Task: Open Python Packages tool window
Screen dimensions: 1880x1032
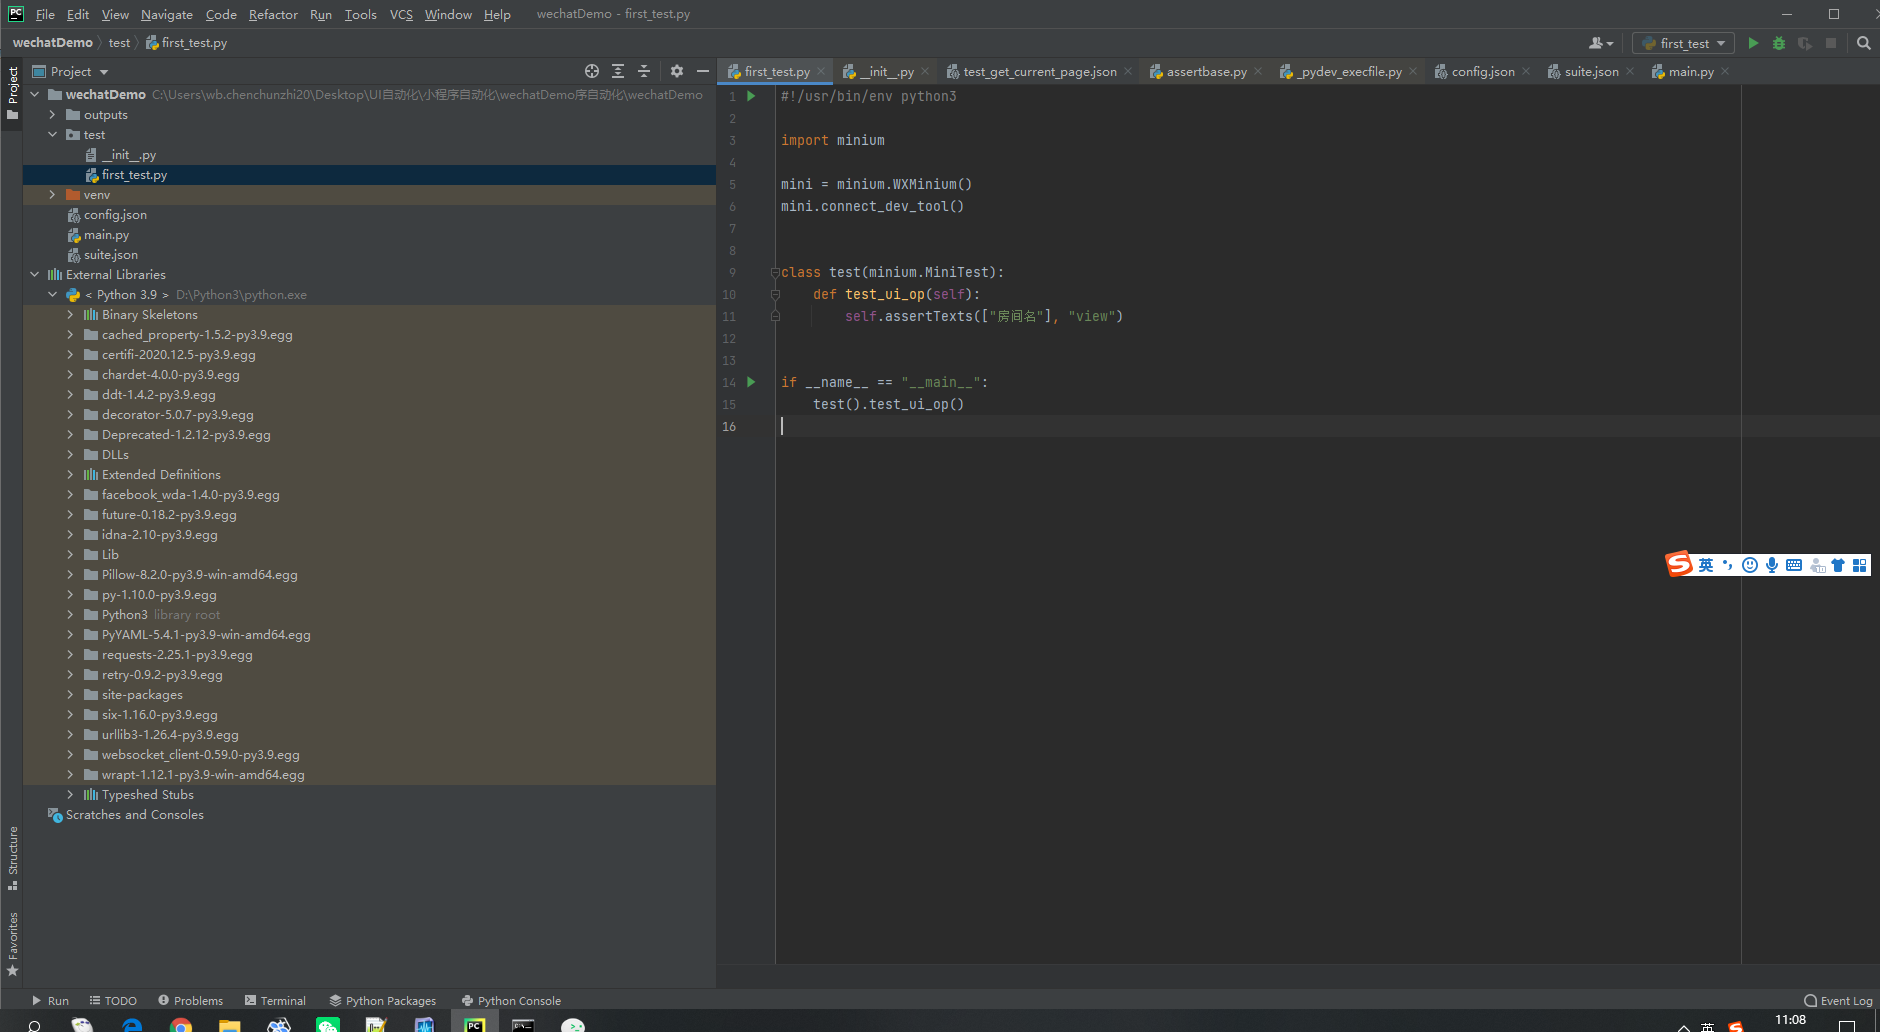Action: 383,1001
